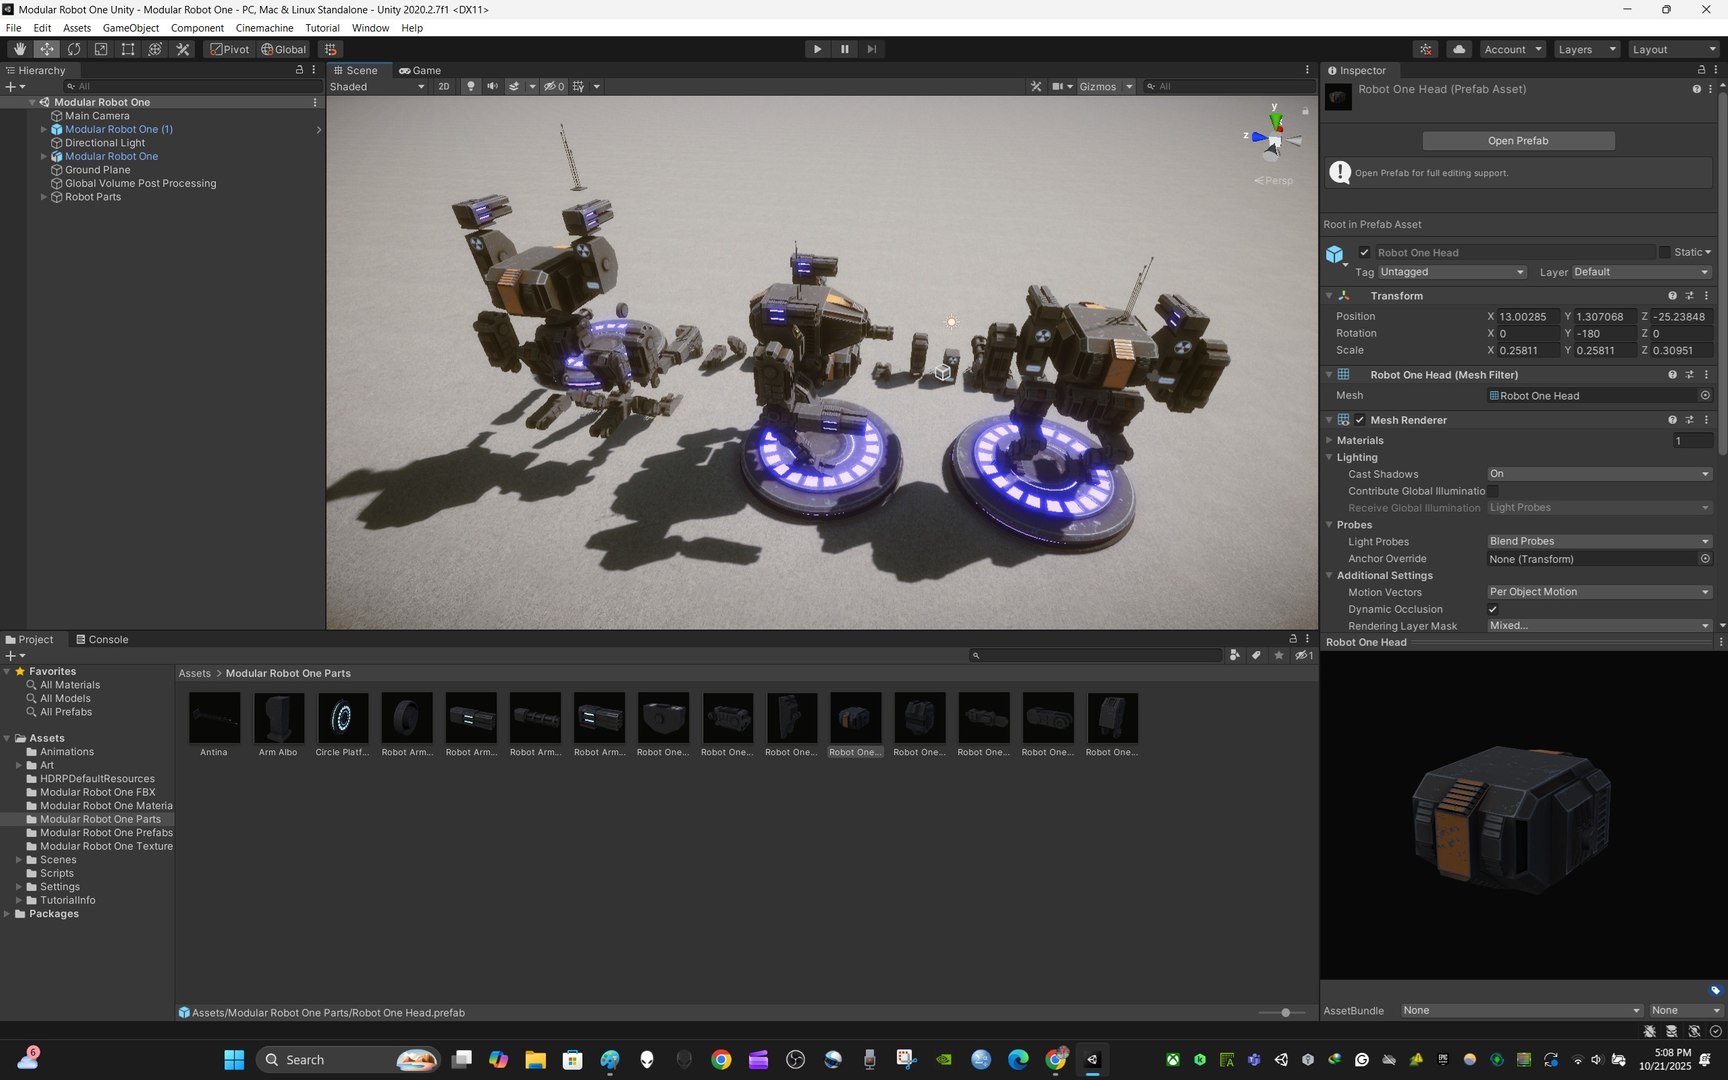1728x1080 pixels.
Task: Toggle scene effects layers icon
Action: 514,86
